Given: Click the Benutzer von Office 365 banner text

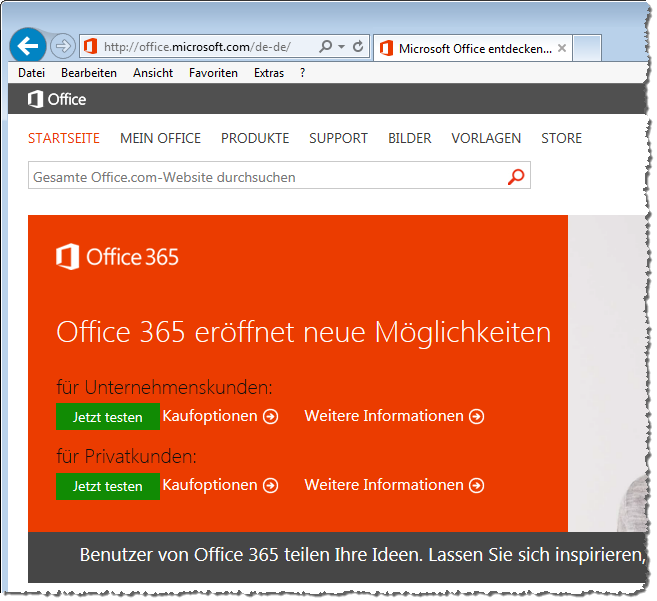Looking at the screenshot, I should click(362, 555).
